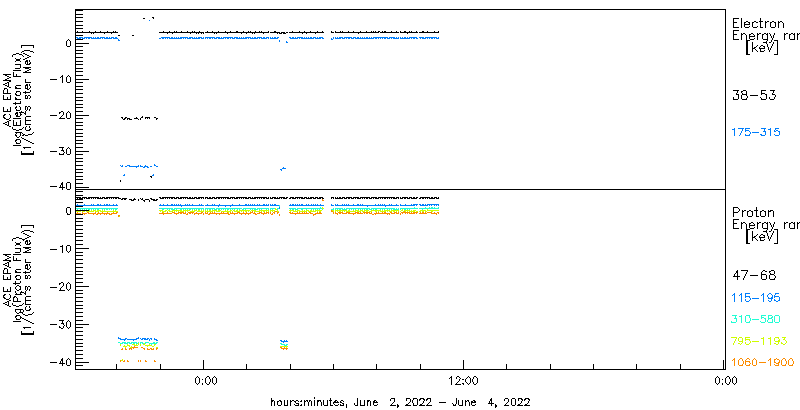Click the -30 tick label on proton plot
The image size is (800, 410).
tap(60, 324)
